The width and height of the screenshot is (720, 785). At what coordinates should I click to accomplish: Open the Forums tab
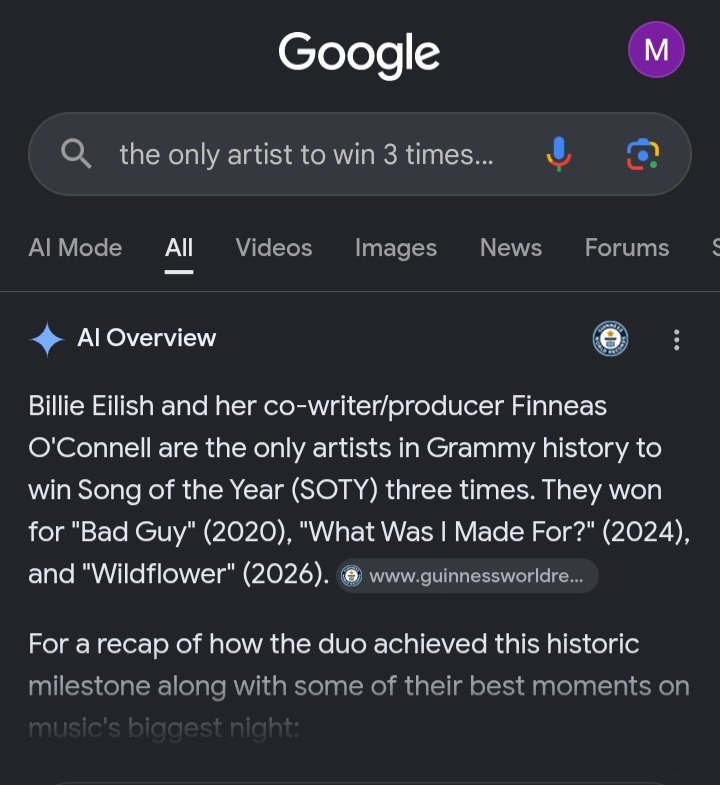point(627,247)
